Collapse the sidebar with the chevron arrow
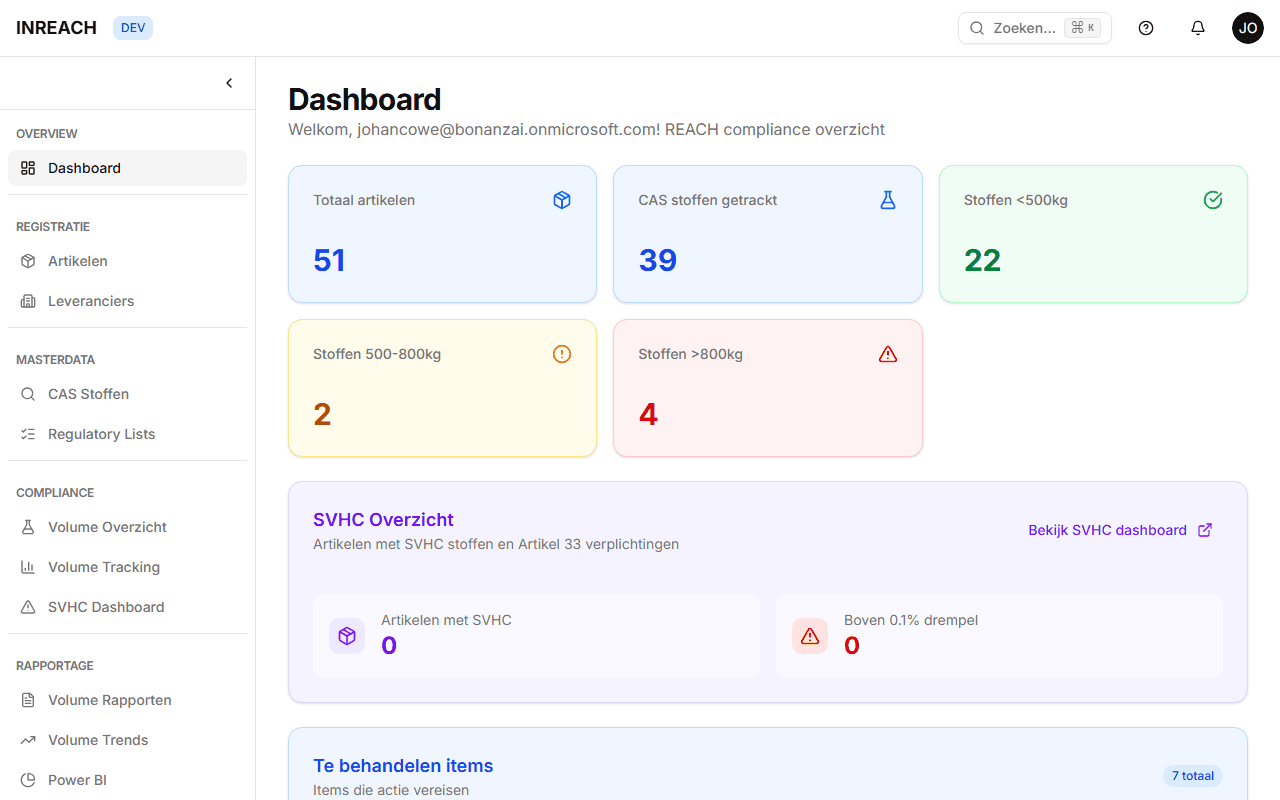1280x800 pixels. (228, 83)
